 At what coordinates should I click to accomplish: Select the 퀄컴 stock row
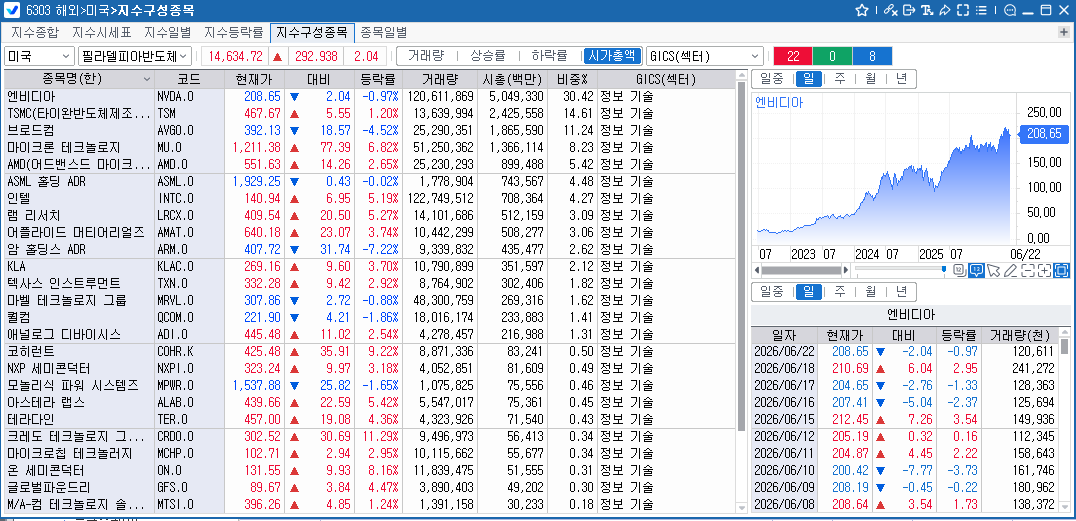pos(371,317)
